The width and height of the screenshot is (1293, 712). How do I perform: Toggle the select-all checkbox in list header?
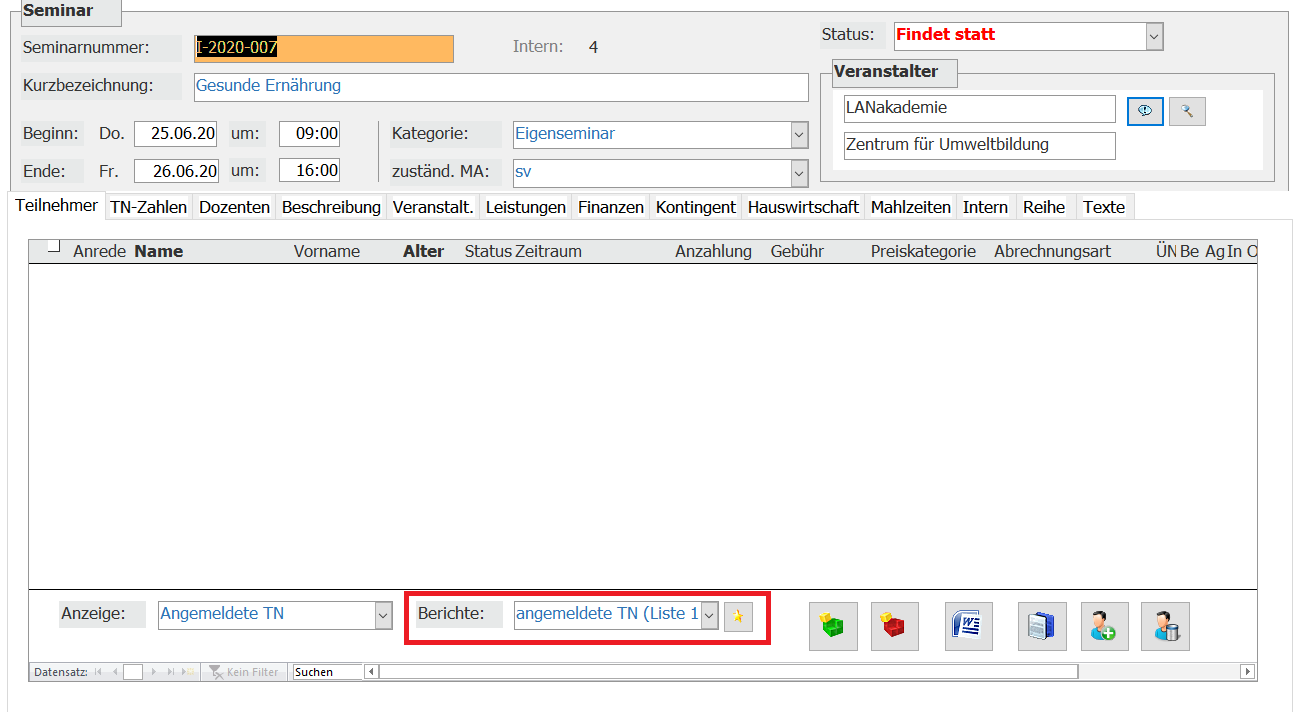coord(54,247)
